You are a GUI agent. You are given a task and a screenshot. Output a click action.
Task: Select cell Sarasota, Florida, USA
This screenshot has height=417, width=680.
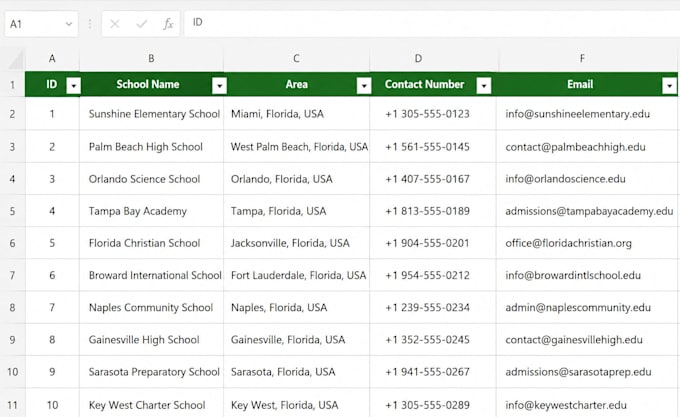point(297,372)
